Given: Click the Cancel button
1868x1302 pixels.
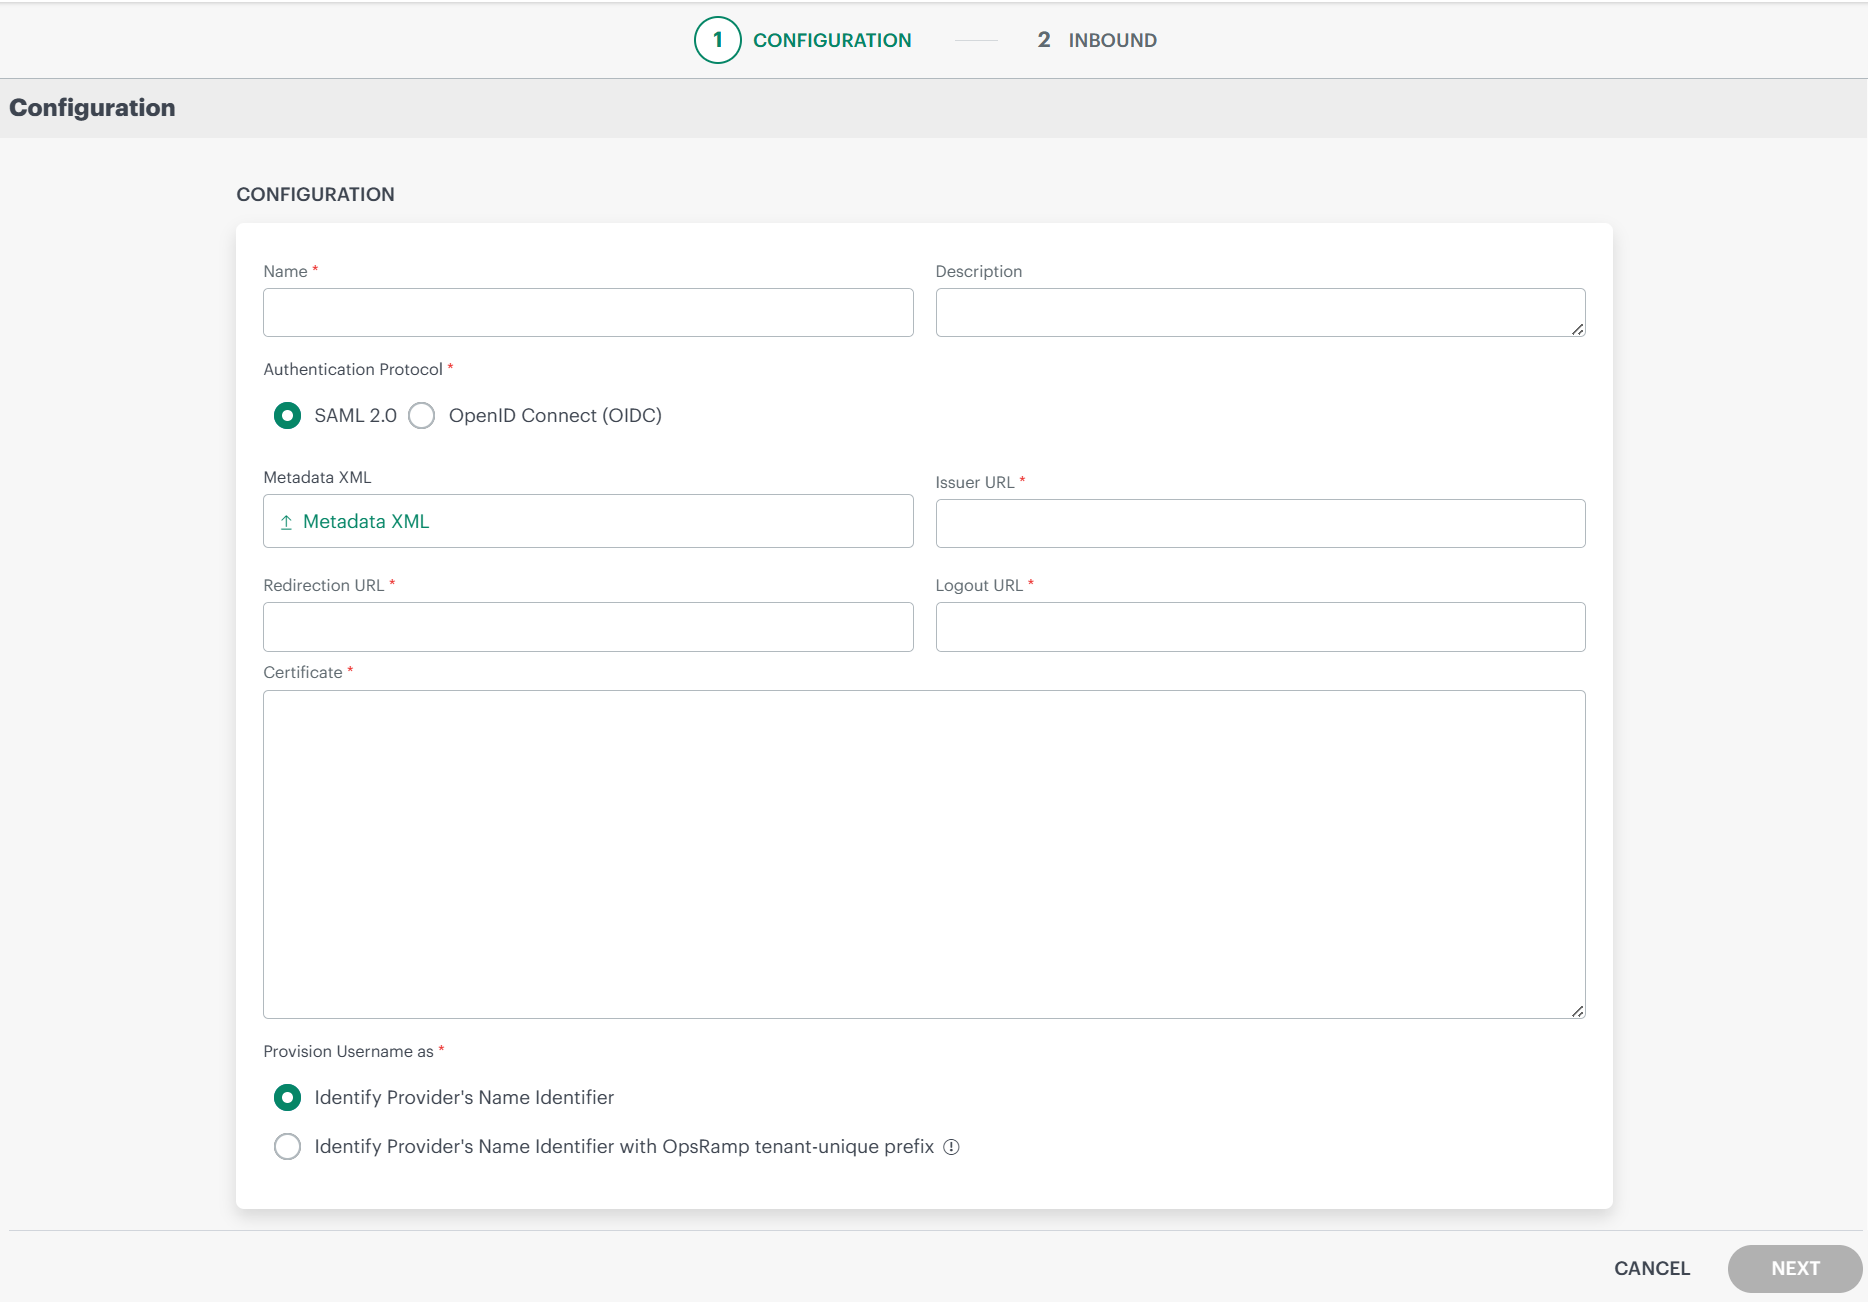Looking at the screenshot, I should click(1651, 1268).
